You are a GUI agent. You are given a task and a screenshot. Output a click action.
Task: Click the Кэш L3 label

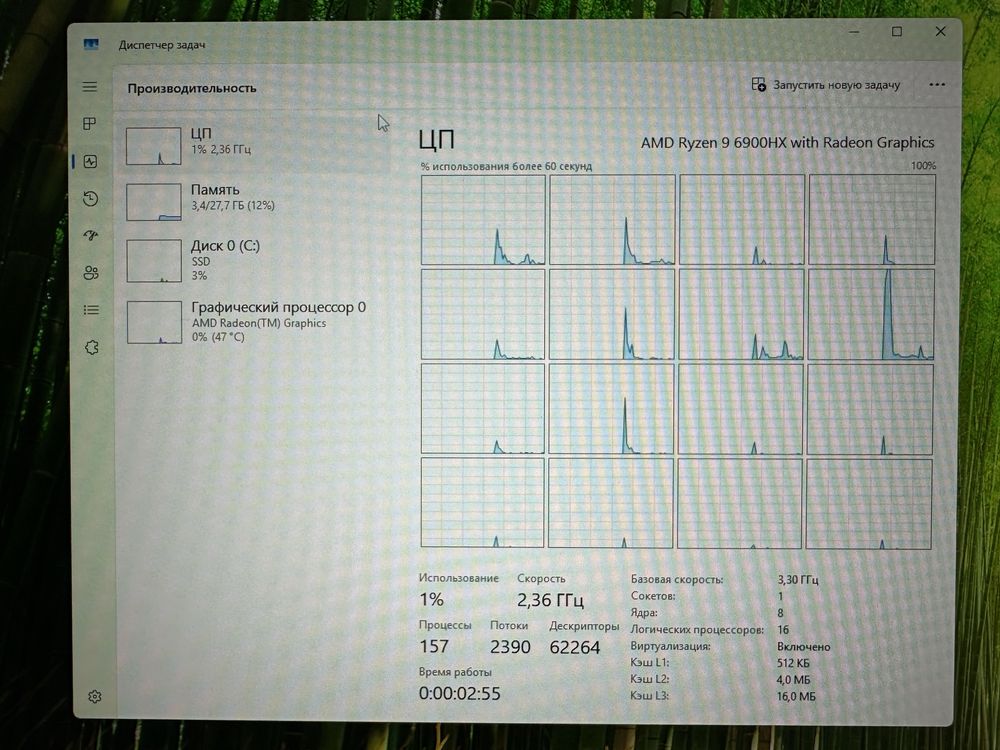tap(649, 695)
